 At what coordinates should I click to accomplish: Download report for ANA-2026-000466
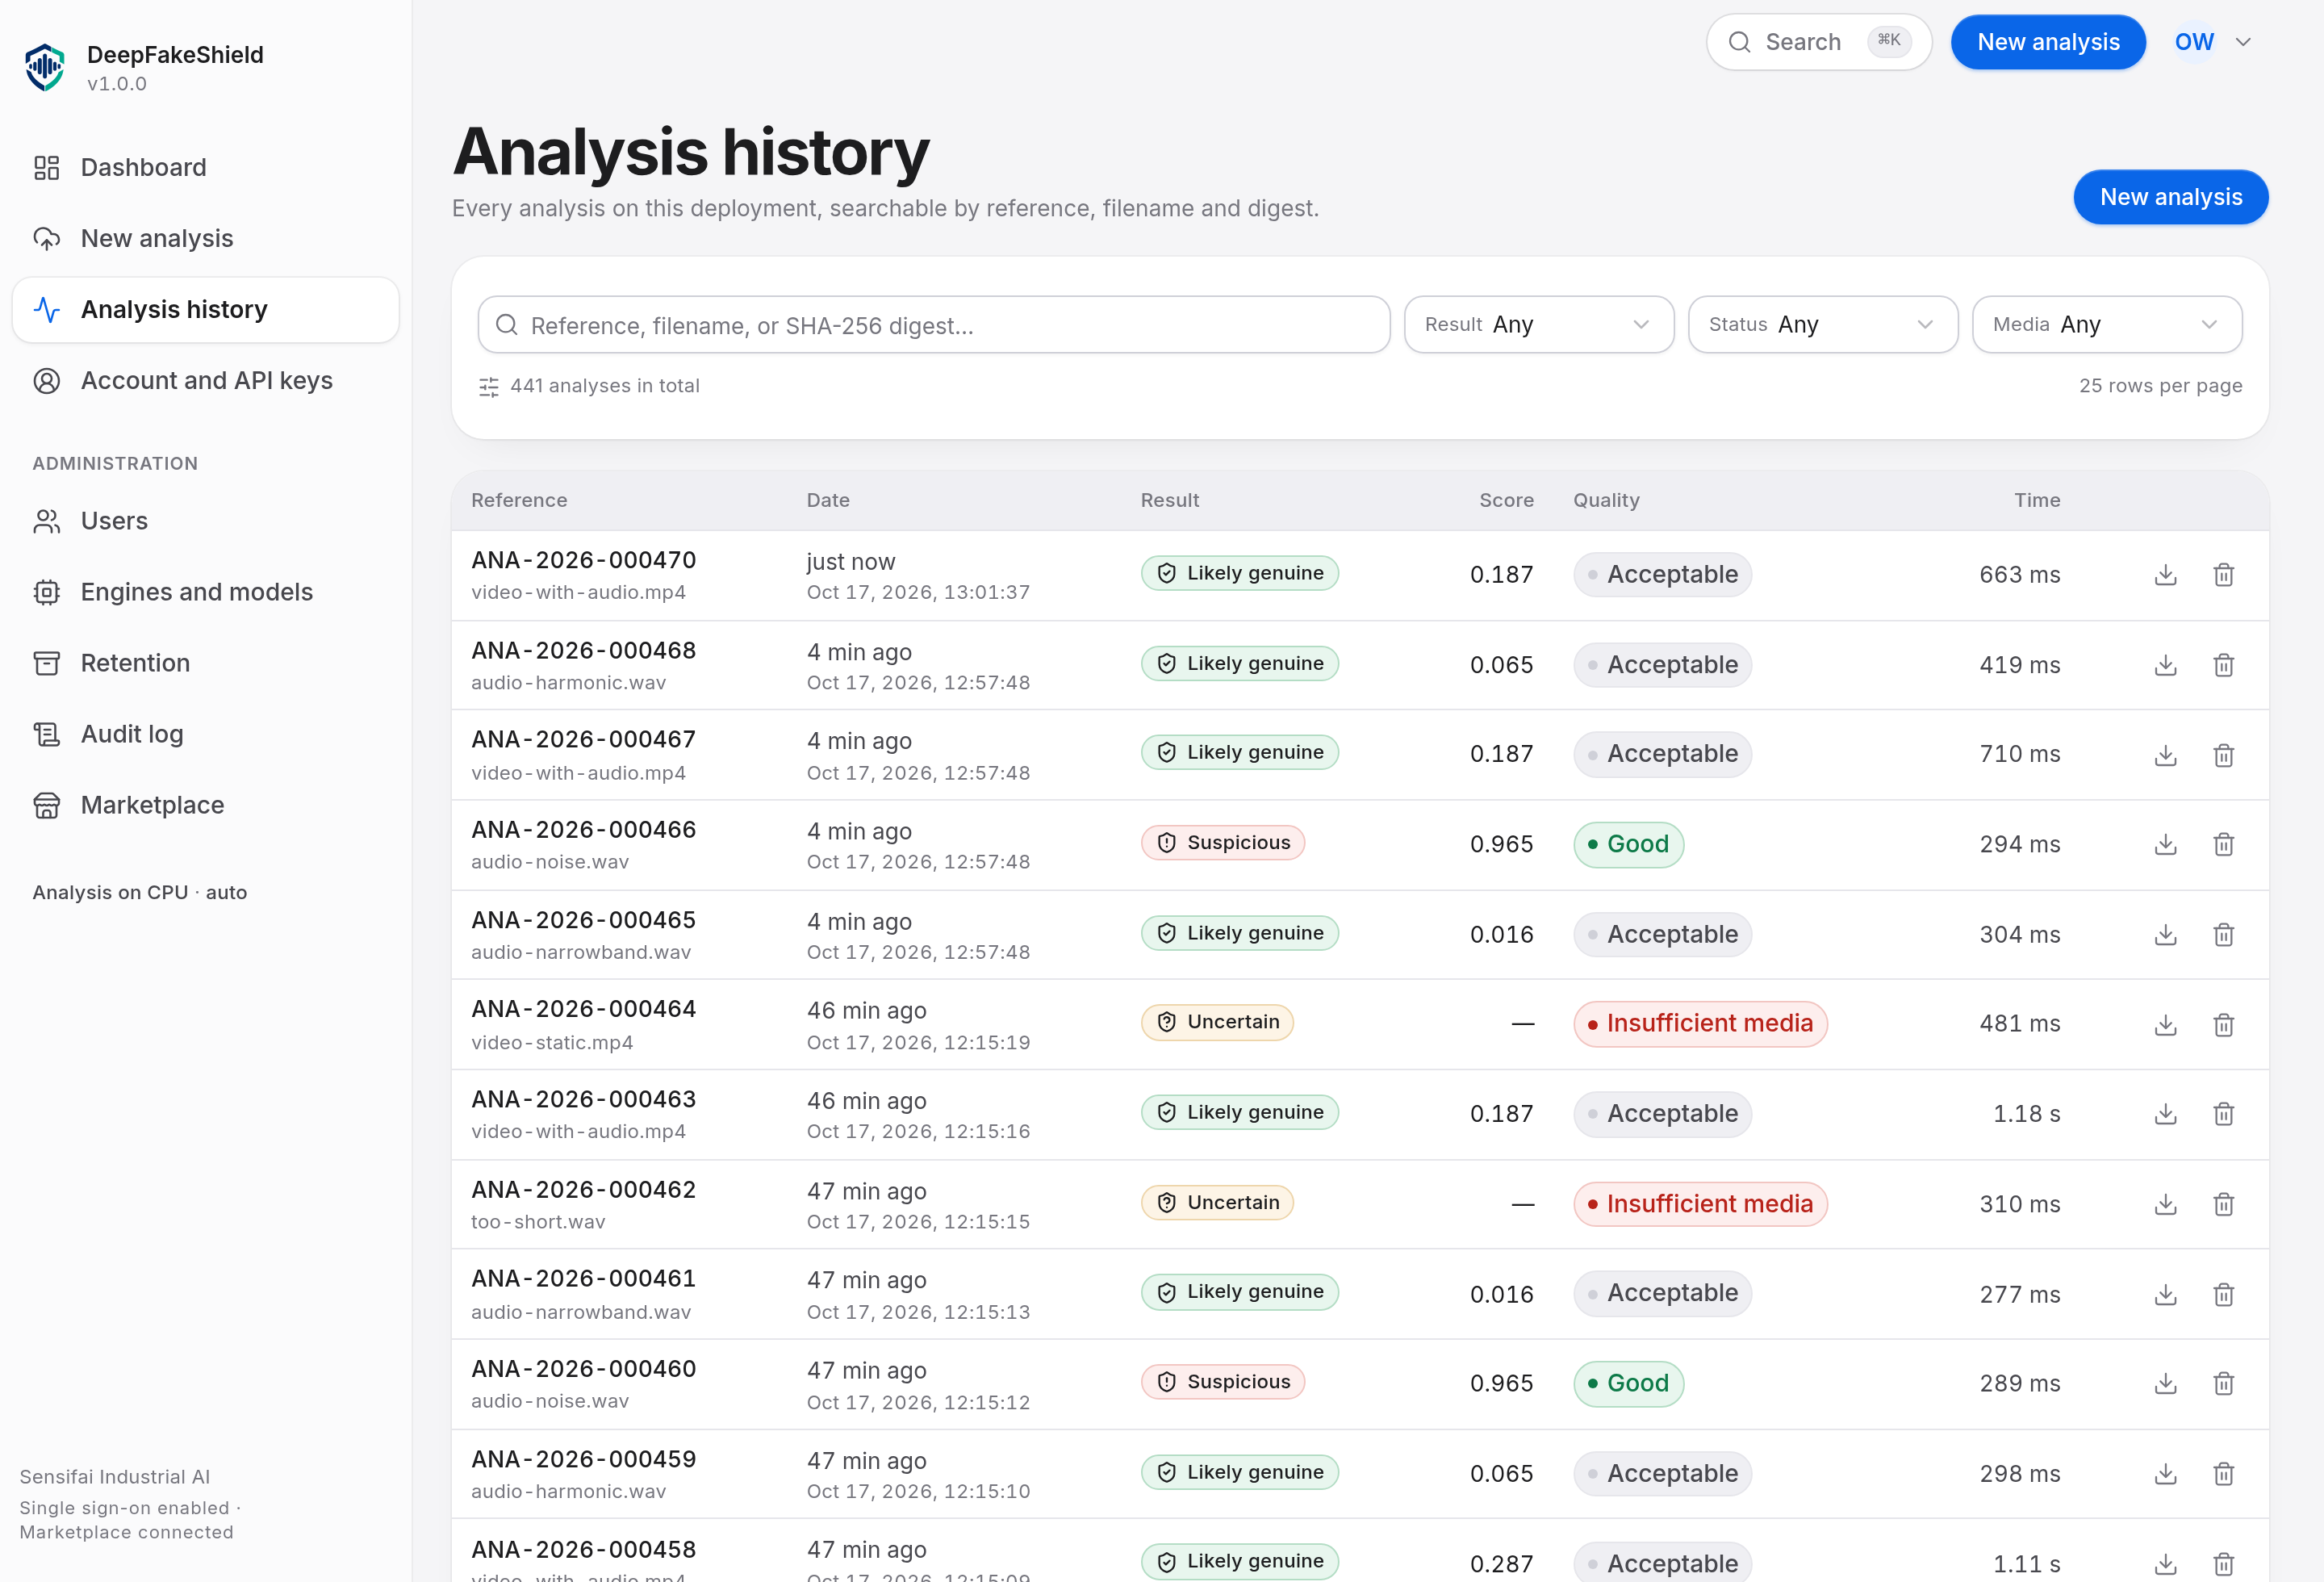pyautogui.click(x=2165, y=844)
